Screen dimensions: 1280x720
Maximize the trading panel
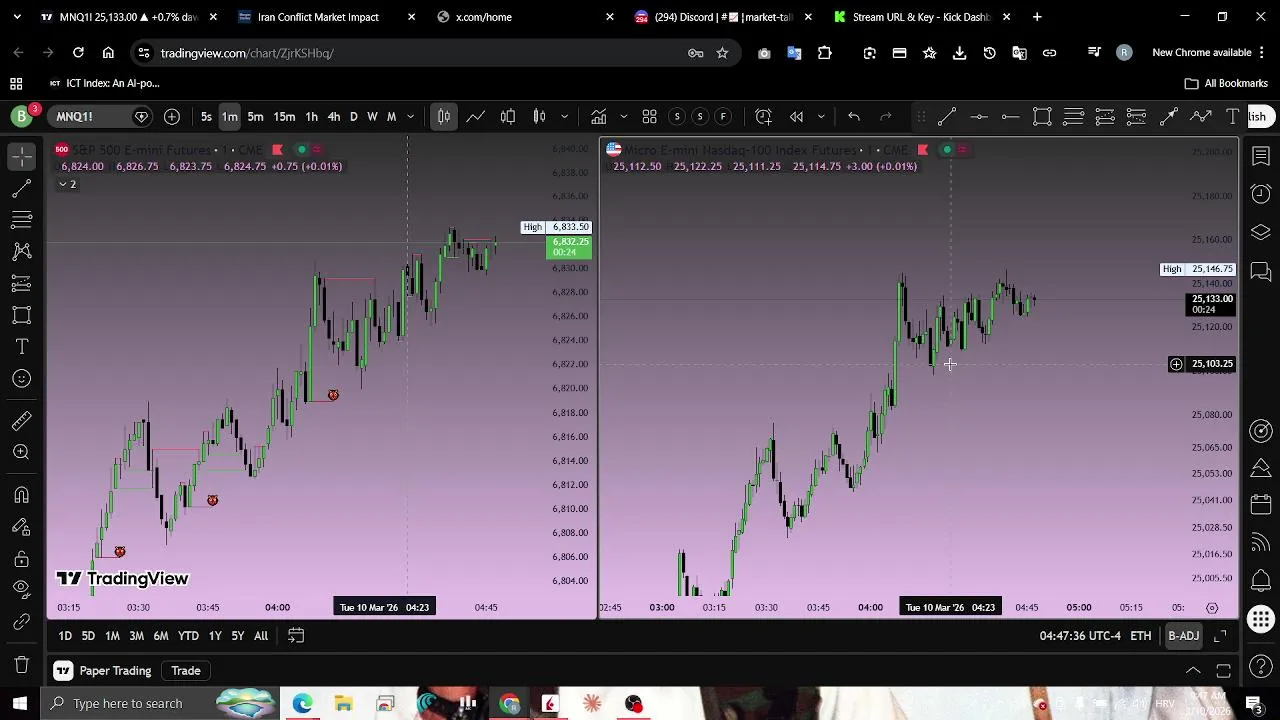tap(1223, 671)
